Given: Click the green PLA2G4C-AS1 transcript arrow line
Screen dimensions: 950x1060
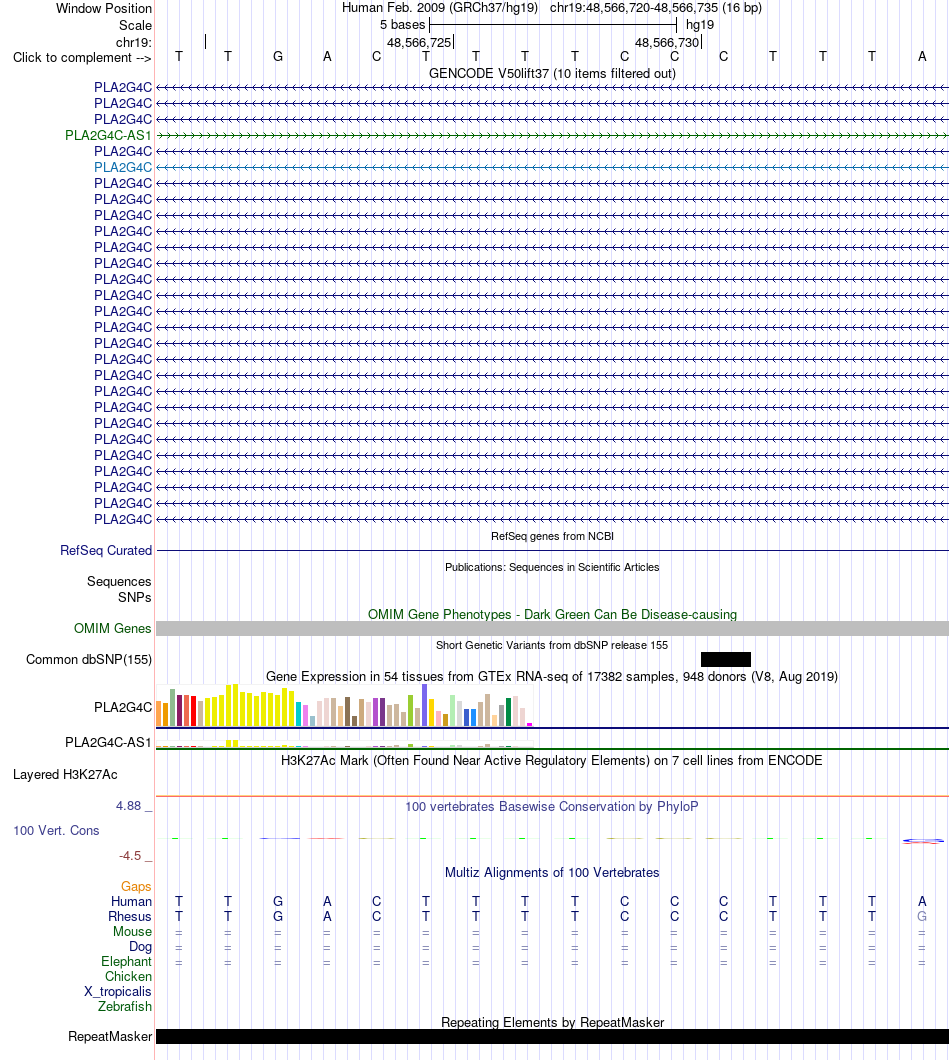Looking at the screenshot, I should (x=552, y=135).
